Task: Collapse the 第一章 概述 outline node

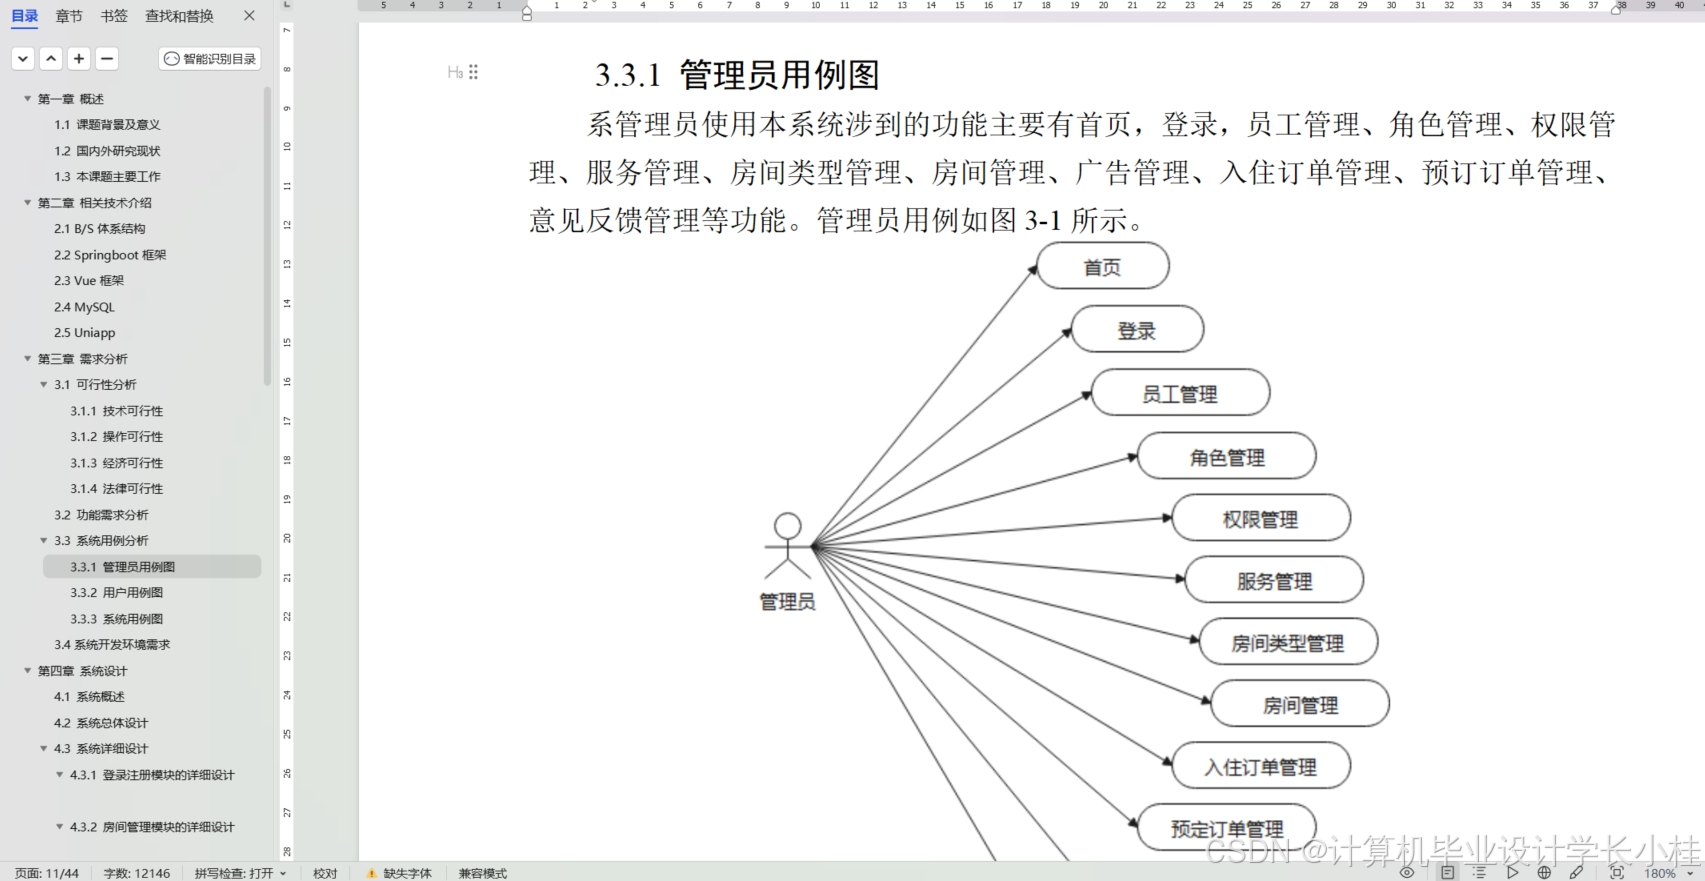Action: [x=28, y=98]
